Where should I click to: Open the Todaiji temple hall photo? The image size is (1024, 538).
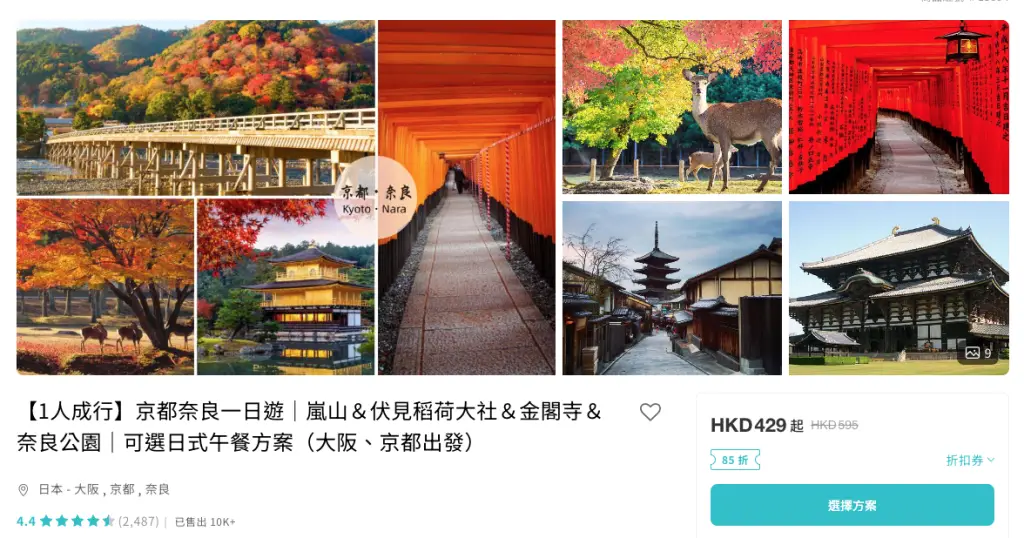899,288
